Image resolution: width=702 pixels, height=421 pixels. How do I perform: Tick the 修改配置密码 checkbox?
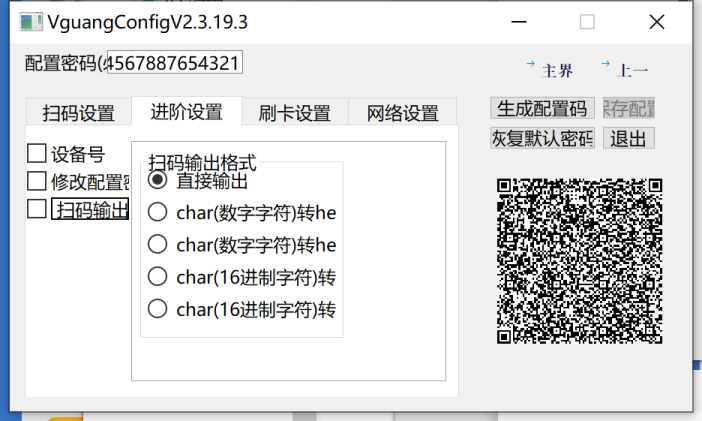click(37, 181)
